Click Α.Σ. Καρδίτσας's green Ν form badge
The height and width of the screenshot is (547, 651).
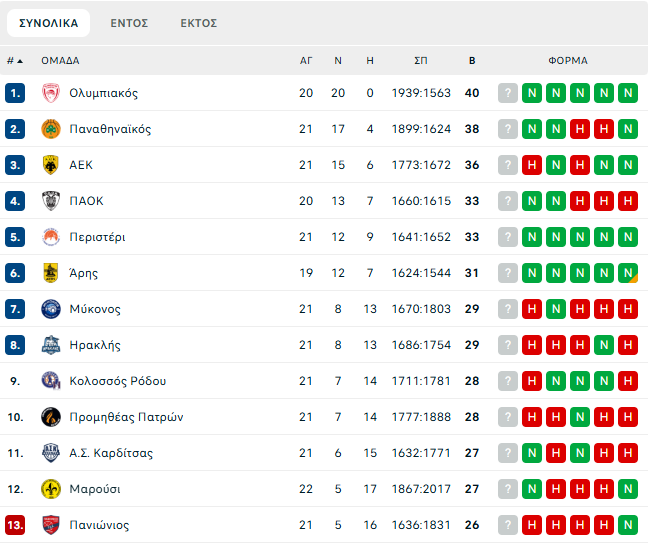(532, 453)
